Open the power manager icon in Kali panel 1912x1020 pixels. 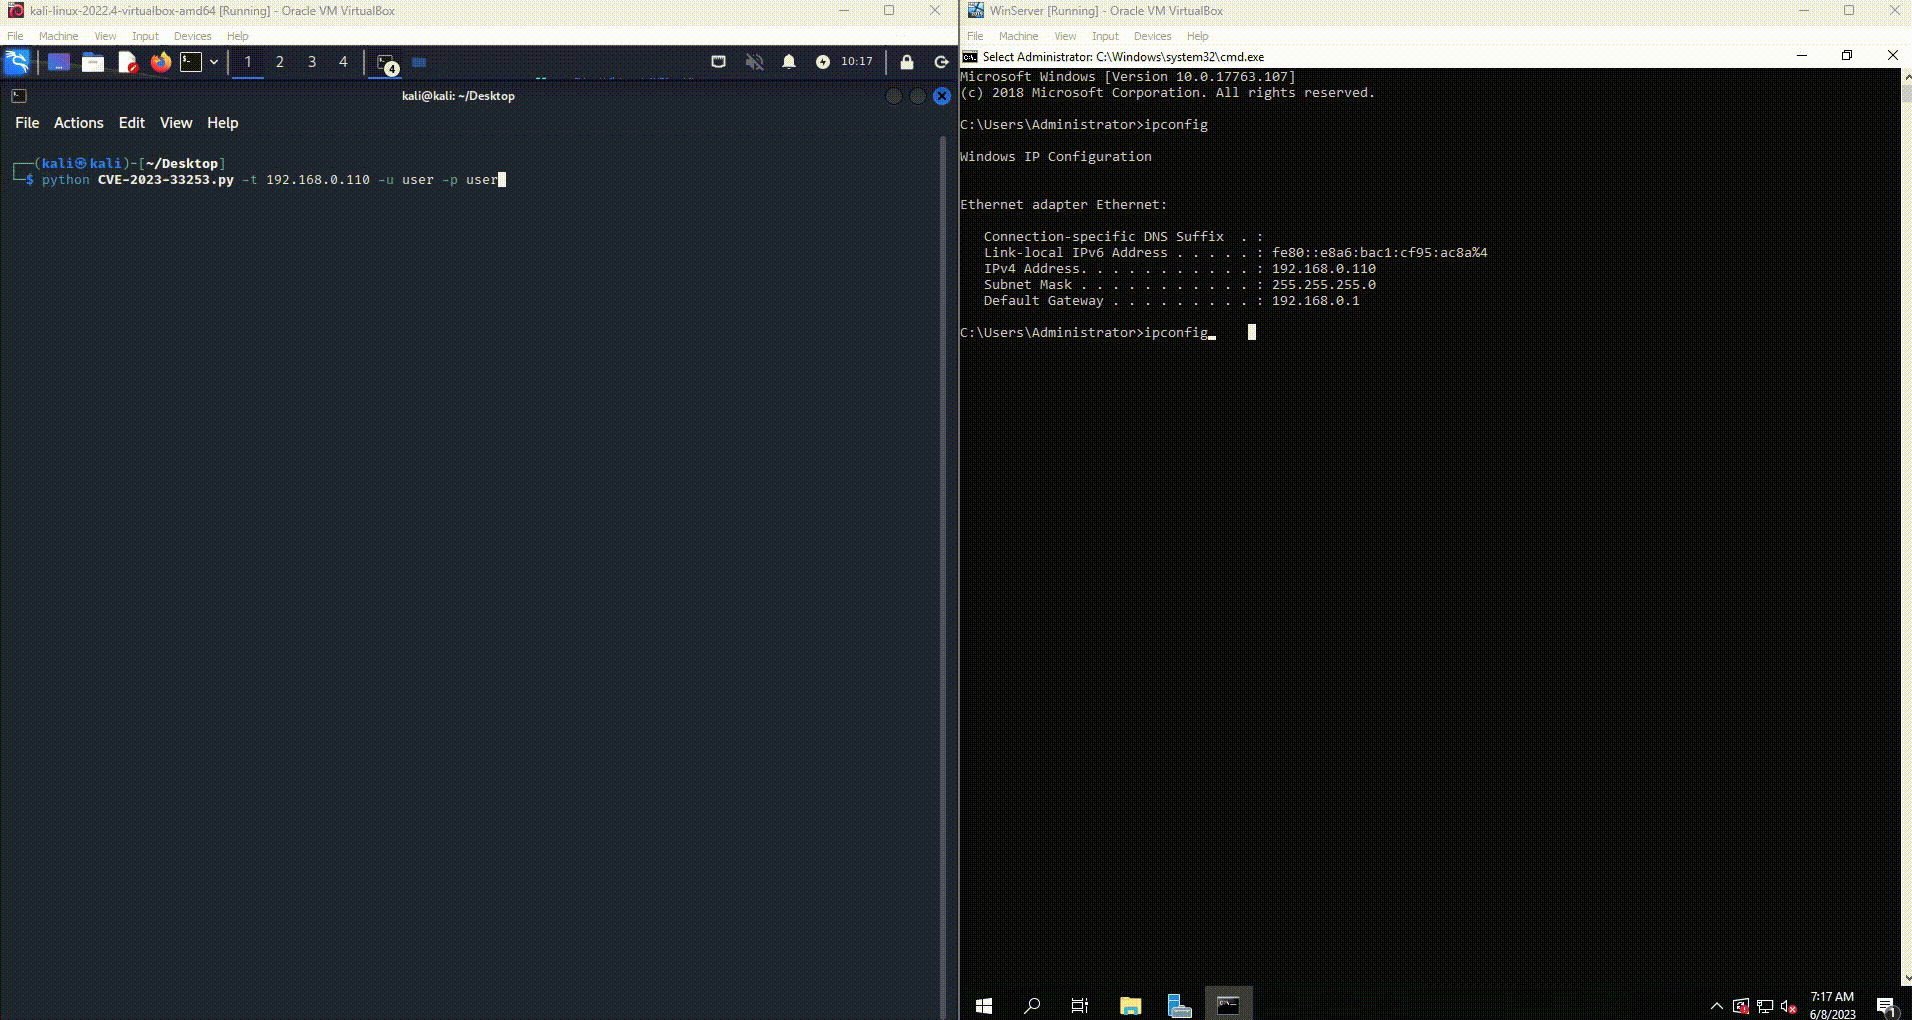coord(823,62)
